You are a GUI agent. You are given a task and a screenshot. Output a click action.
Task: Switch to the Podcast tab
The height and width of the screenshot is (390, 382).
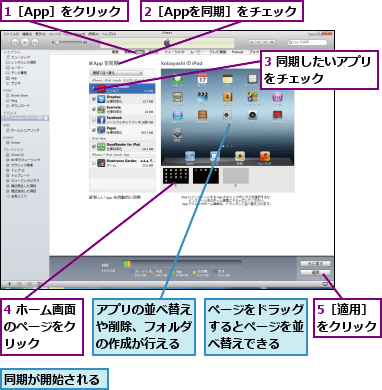click(238, 52)
